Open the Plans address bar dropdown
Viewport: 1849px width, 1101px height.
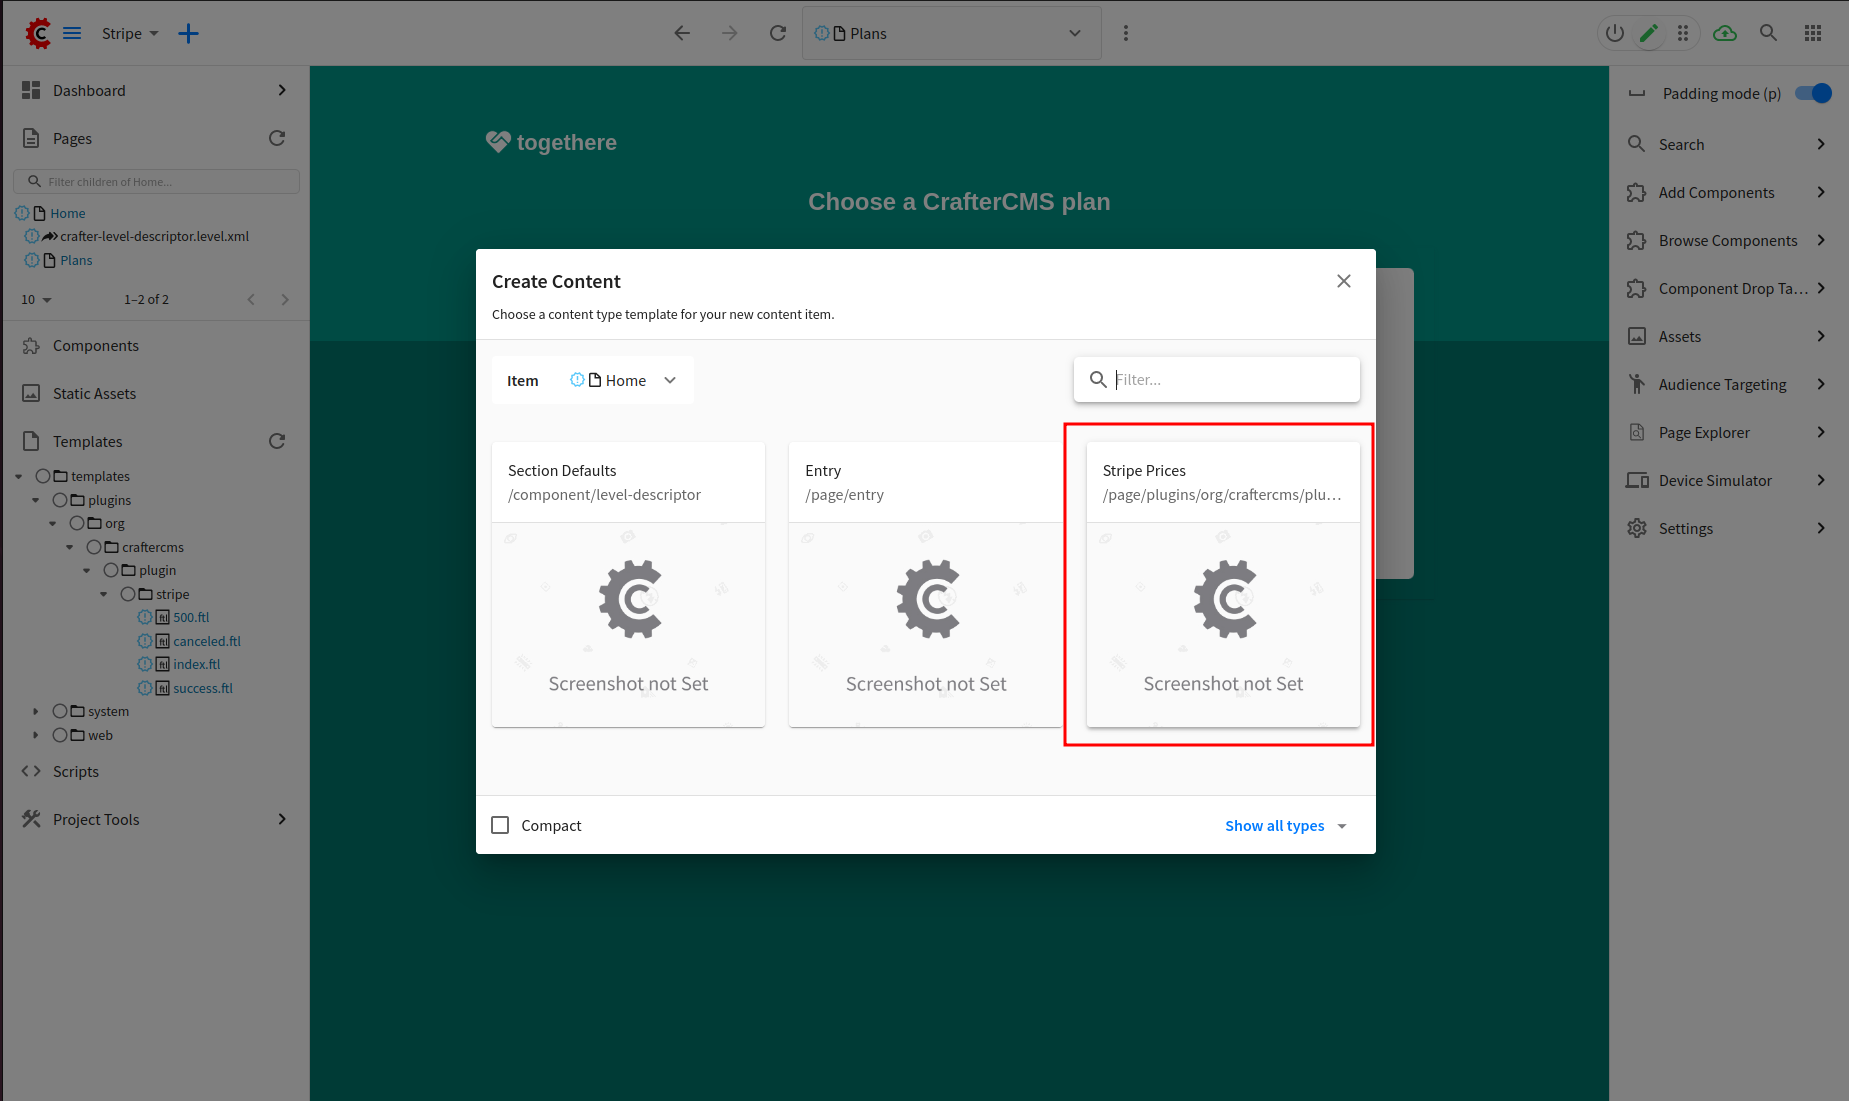pos(1075,33)
